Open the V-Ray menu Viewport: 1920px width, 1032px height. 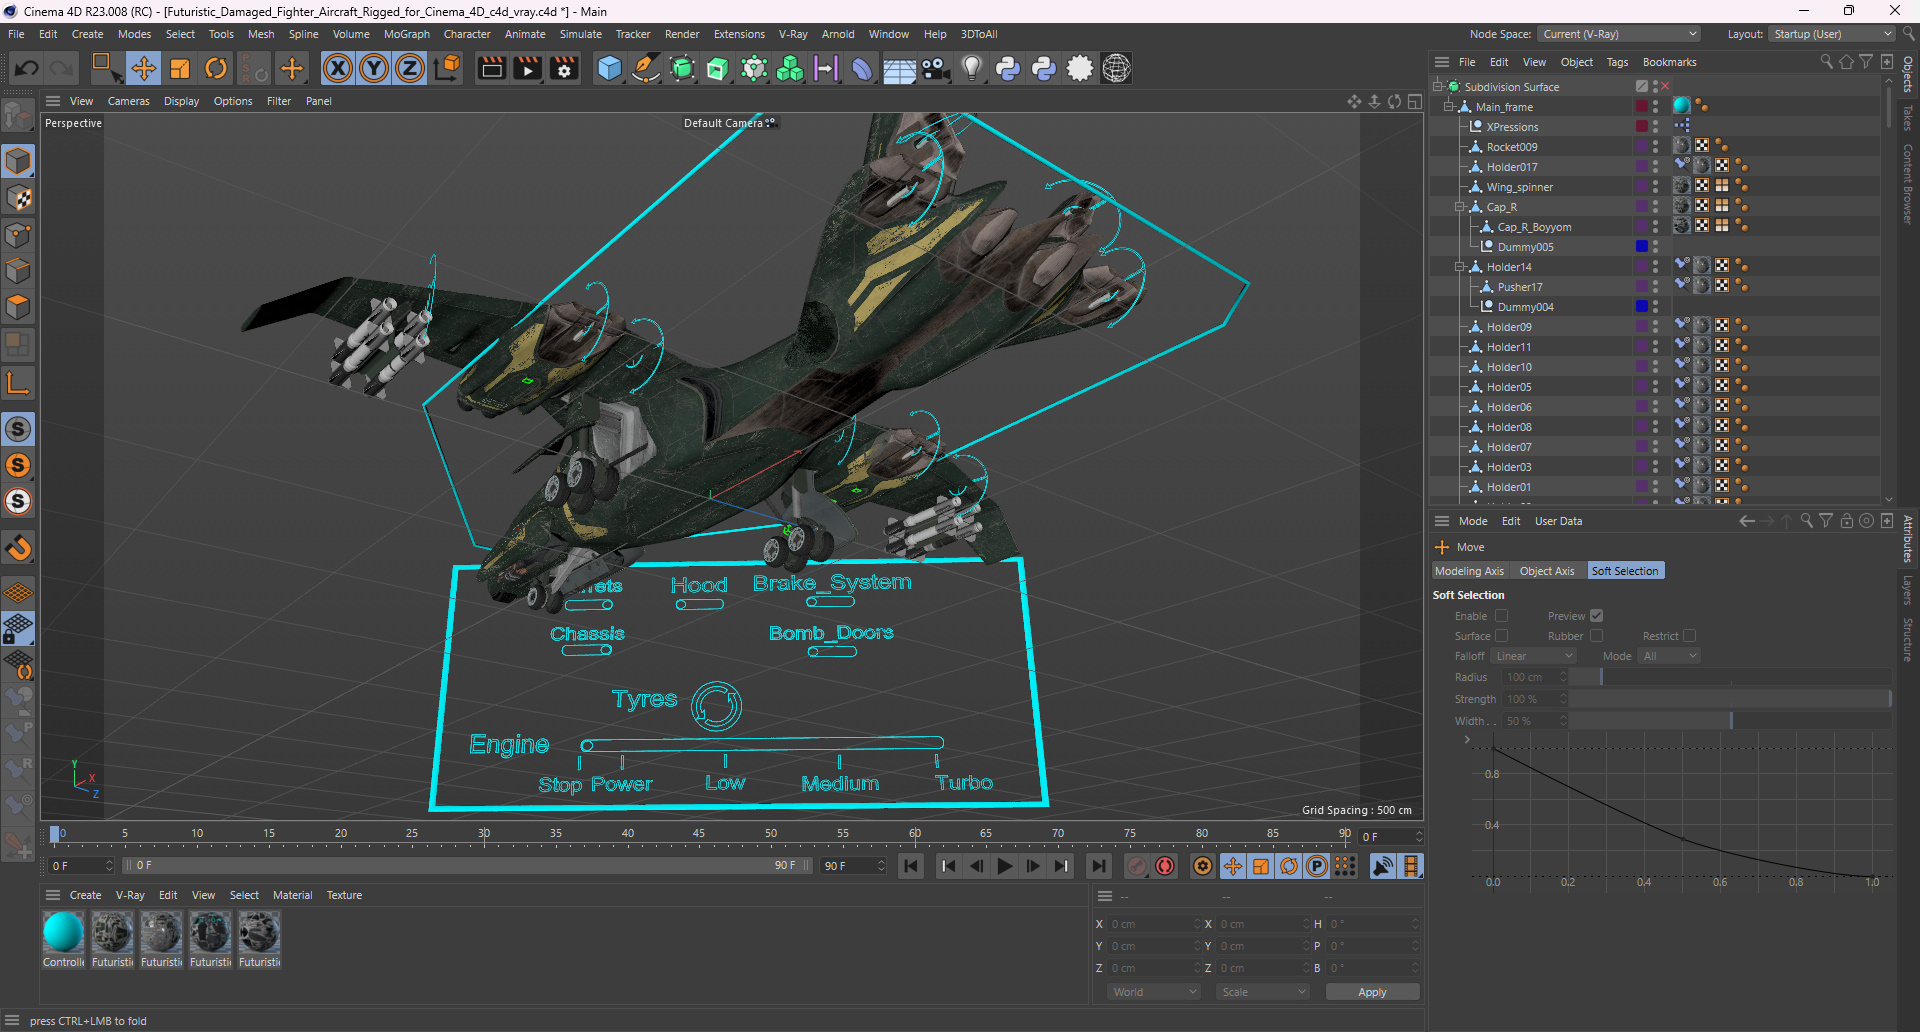[x=793, y=34]
